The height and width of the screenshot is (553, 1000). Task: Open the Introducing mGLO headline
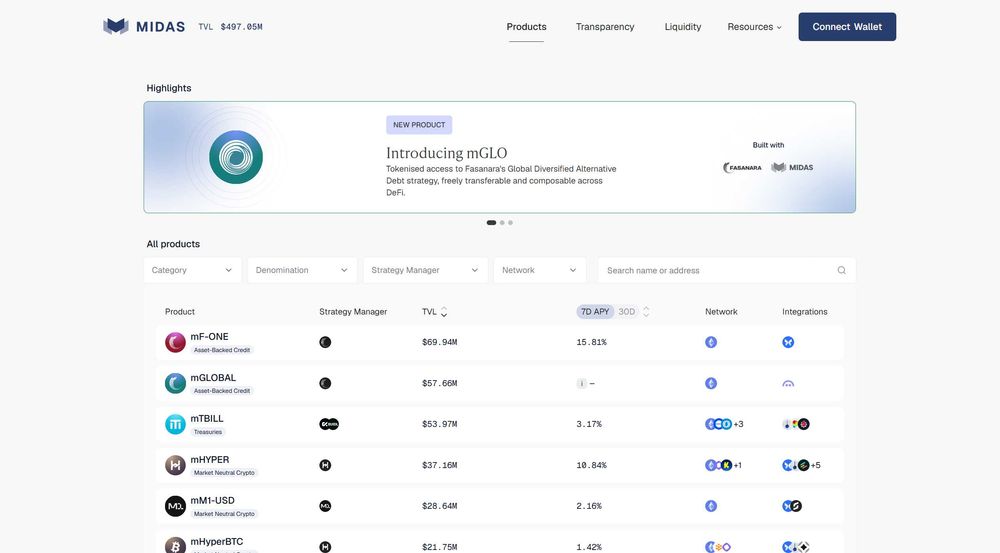pos(446,153)
